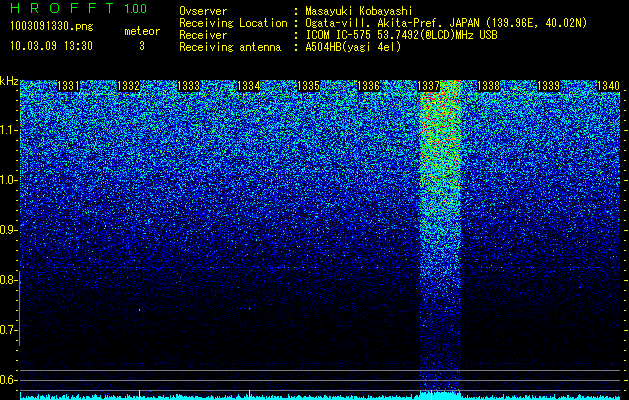
Task: Select the 0.6 kHz frequency label
Action: (x=8, y=380)
